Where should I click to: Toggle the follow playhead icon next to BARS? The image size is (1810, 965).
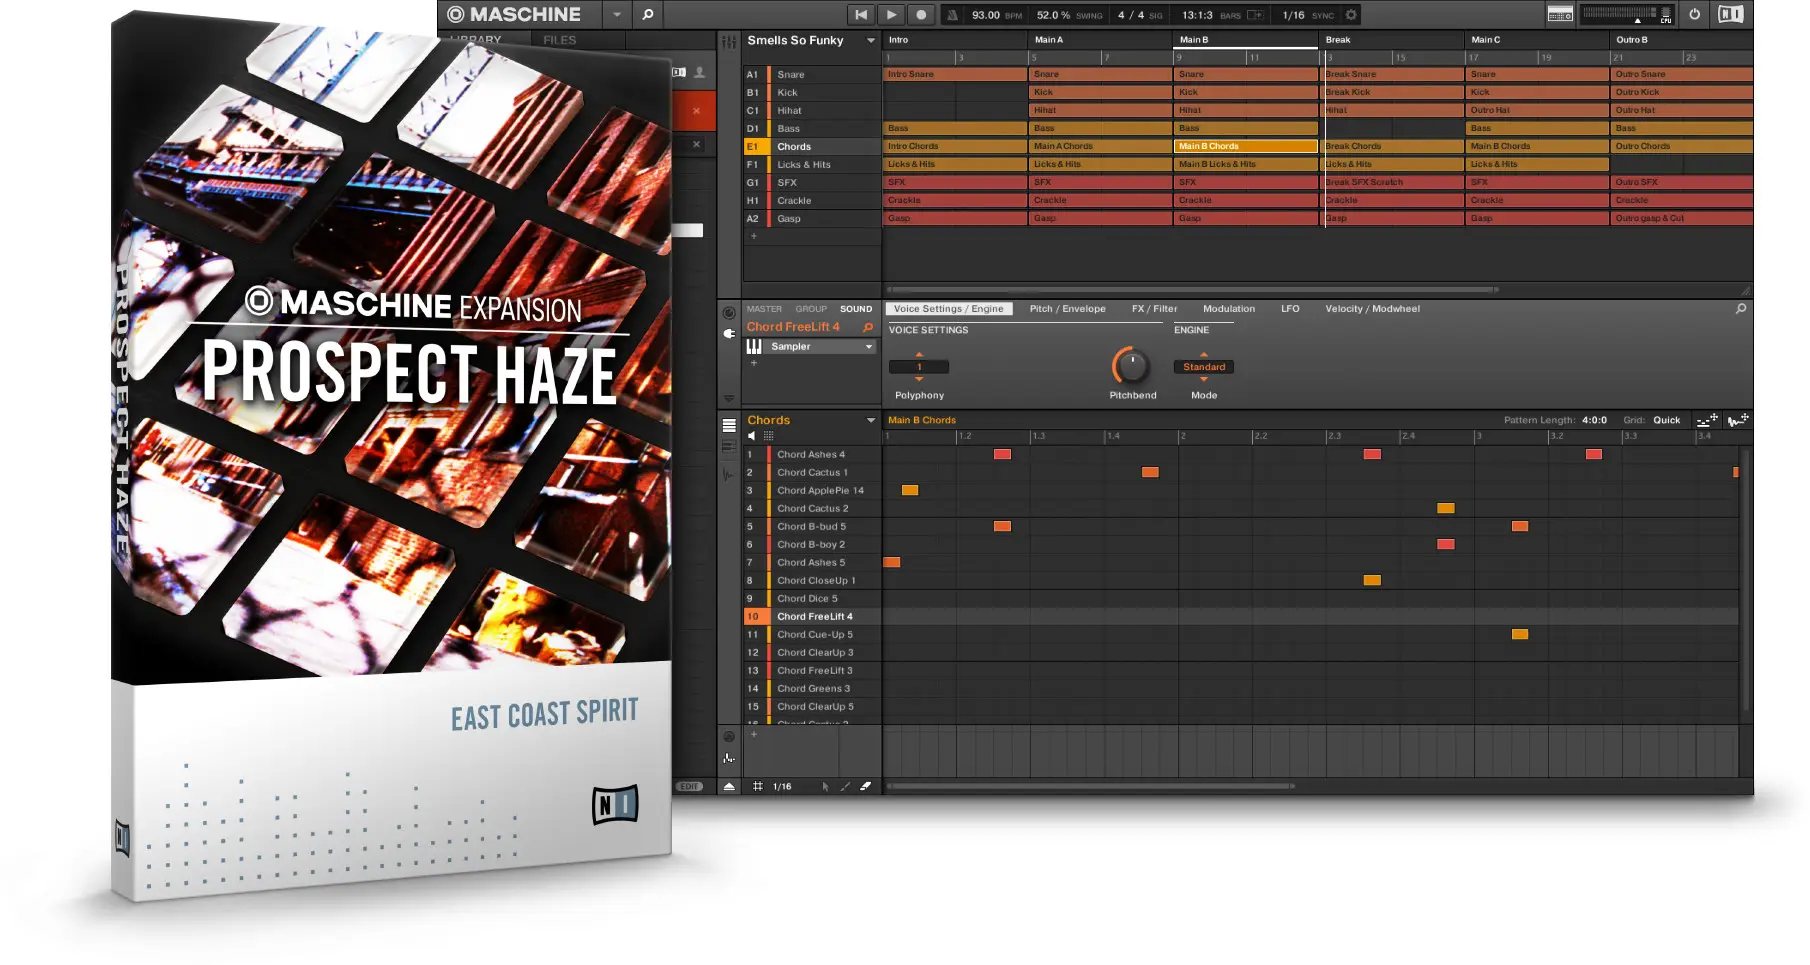1255,15
